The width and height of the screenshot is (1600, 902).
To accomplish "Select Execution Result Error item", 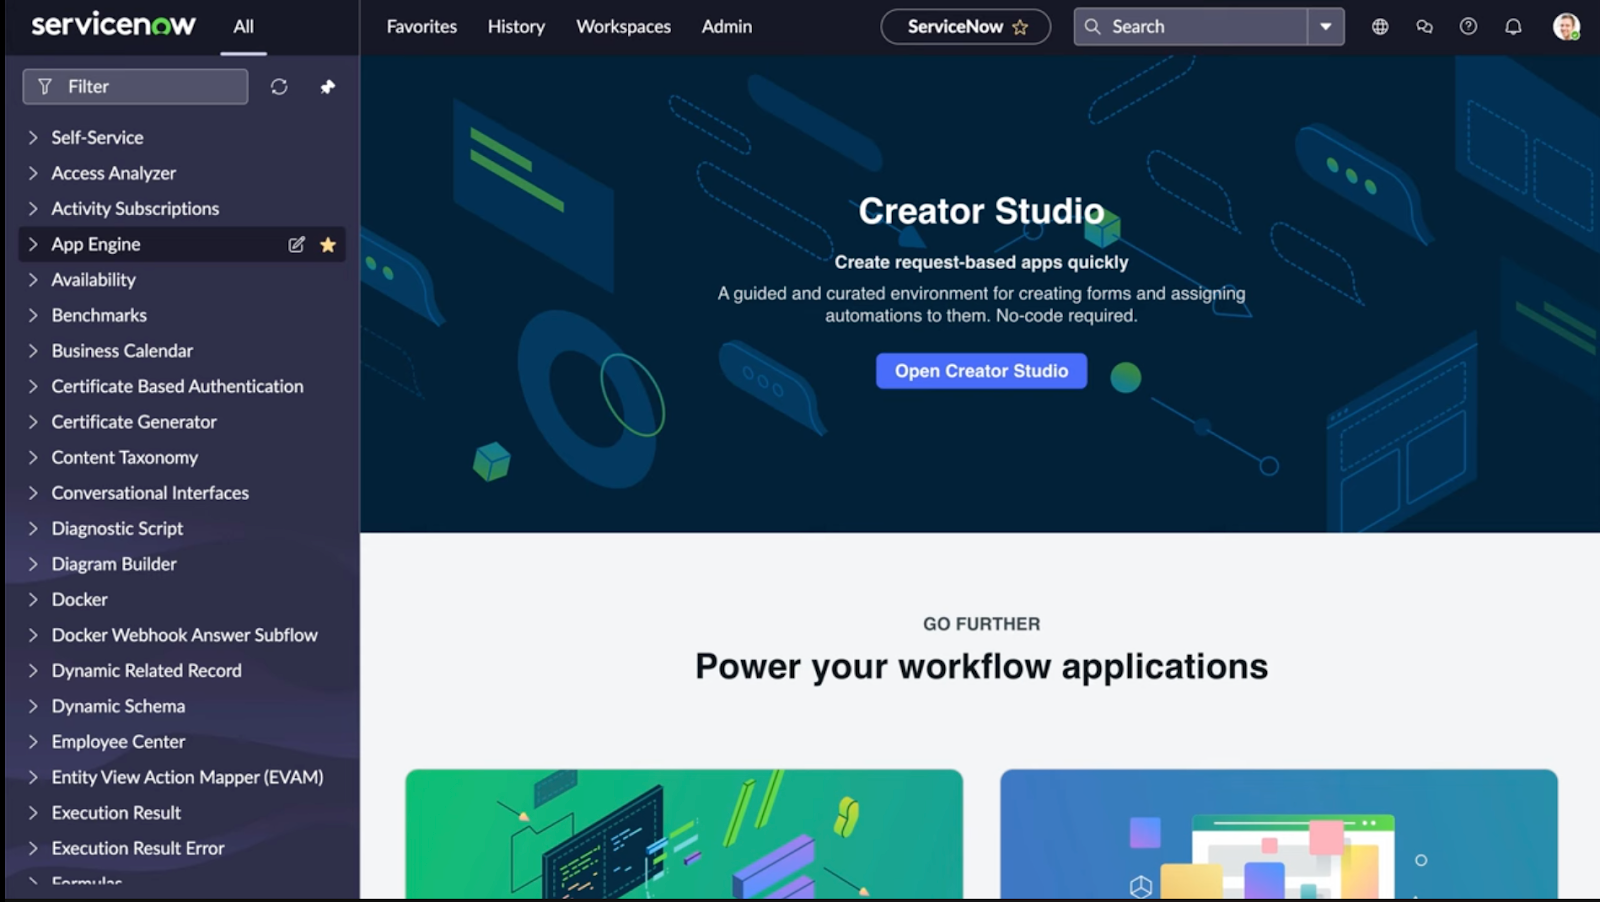I will pyautogui.click(x=138, y=848).
